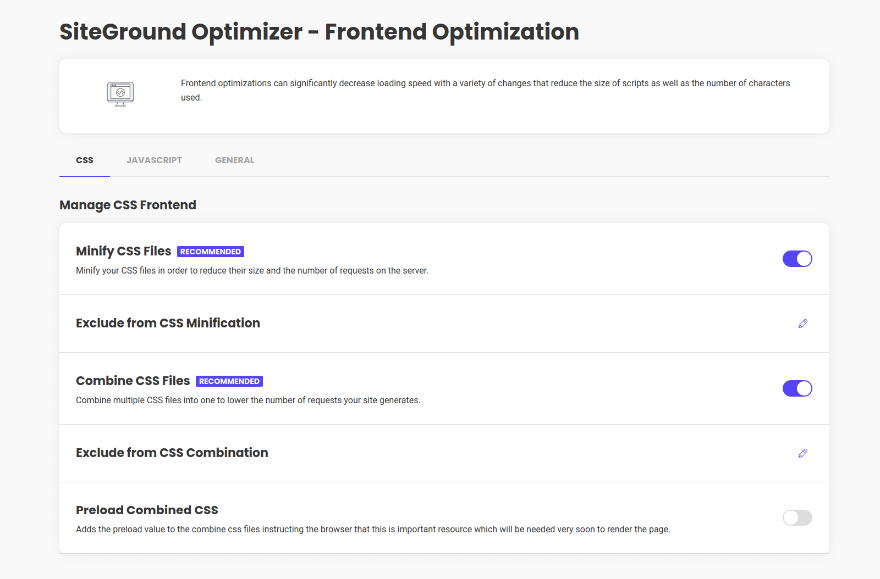Screen dimensions: 880x579
Task: Click the Minify CSS Files heading
Action: click(124, 251)
